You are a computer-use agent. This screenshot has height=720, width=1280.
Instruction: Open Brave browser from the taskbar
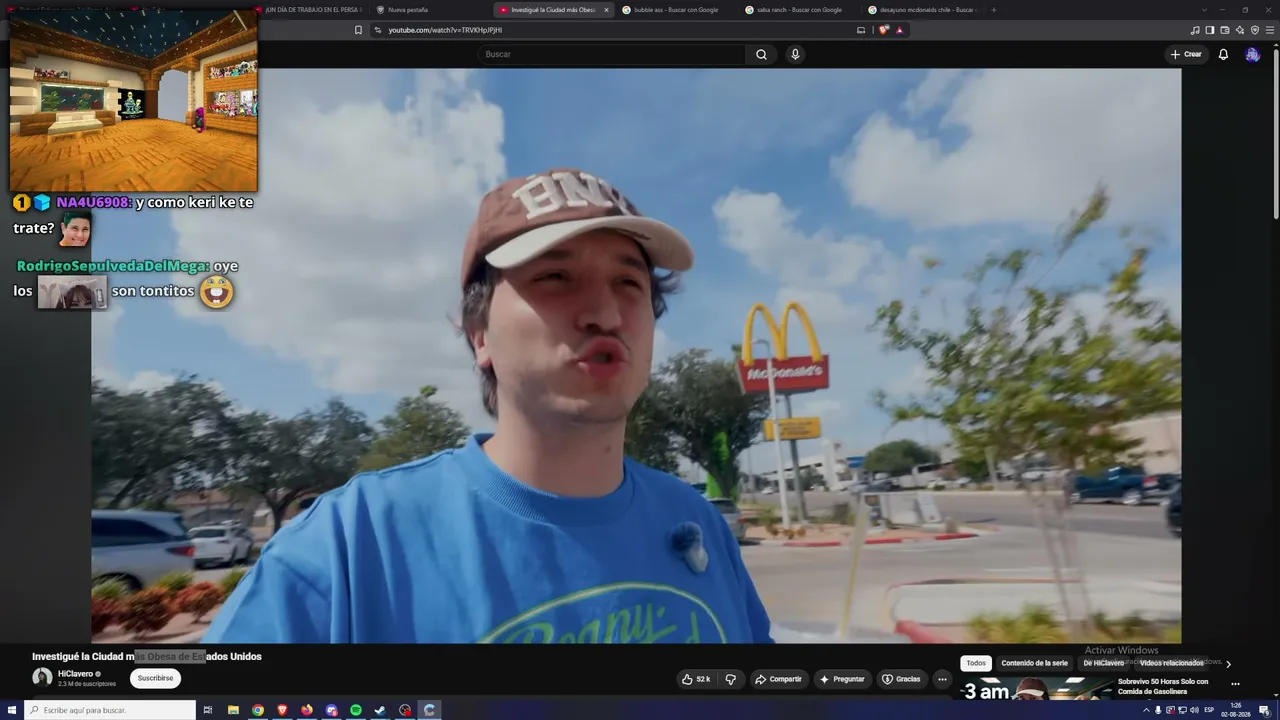[282, 710]
